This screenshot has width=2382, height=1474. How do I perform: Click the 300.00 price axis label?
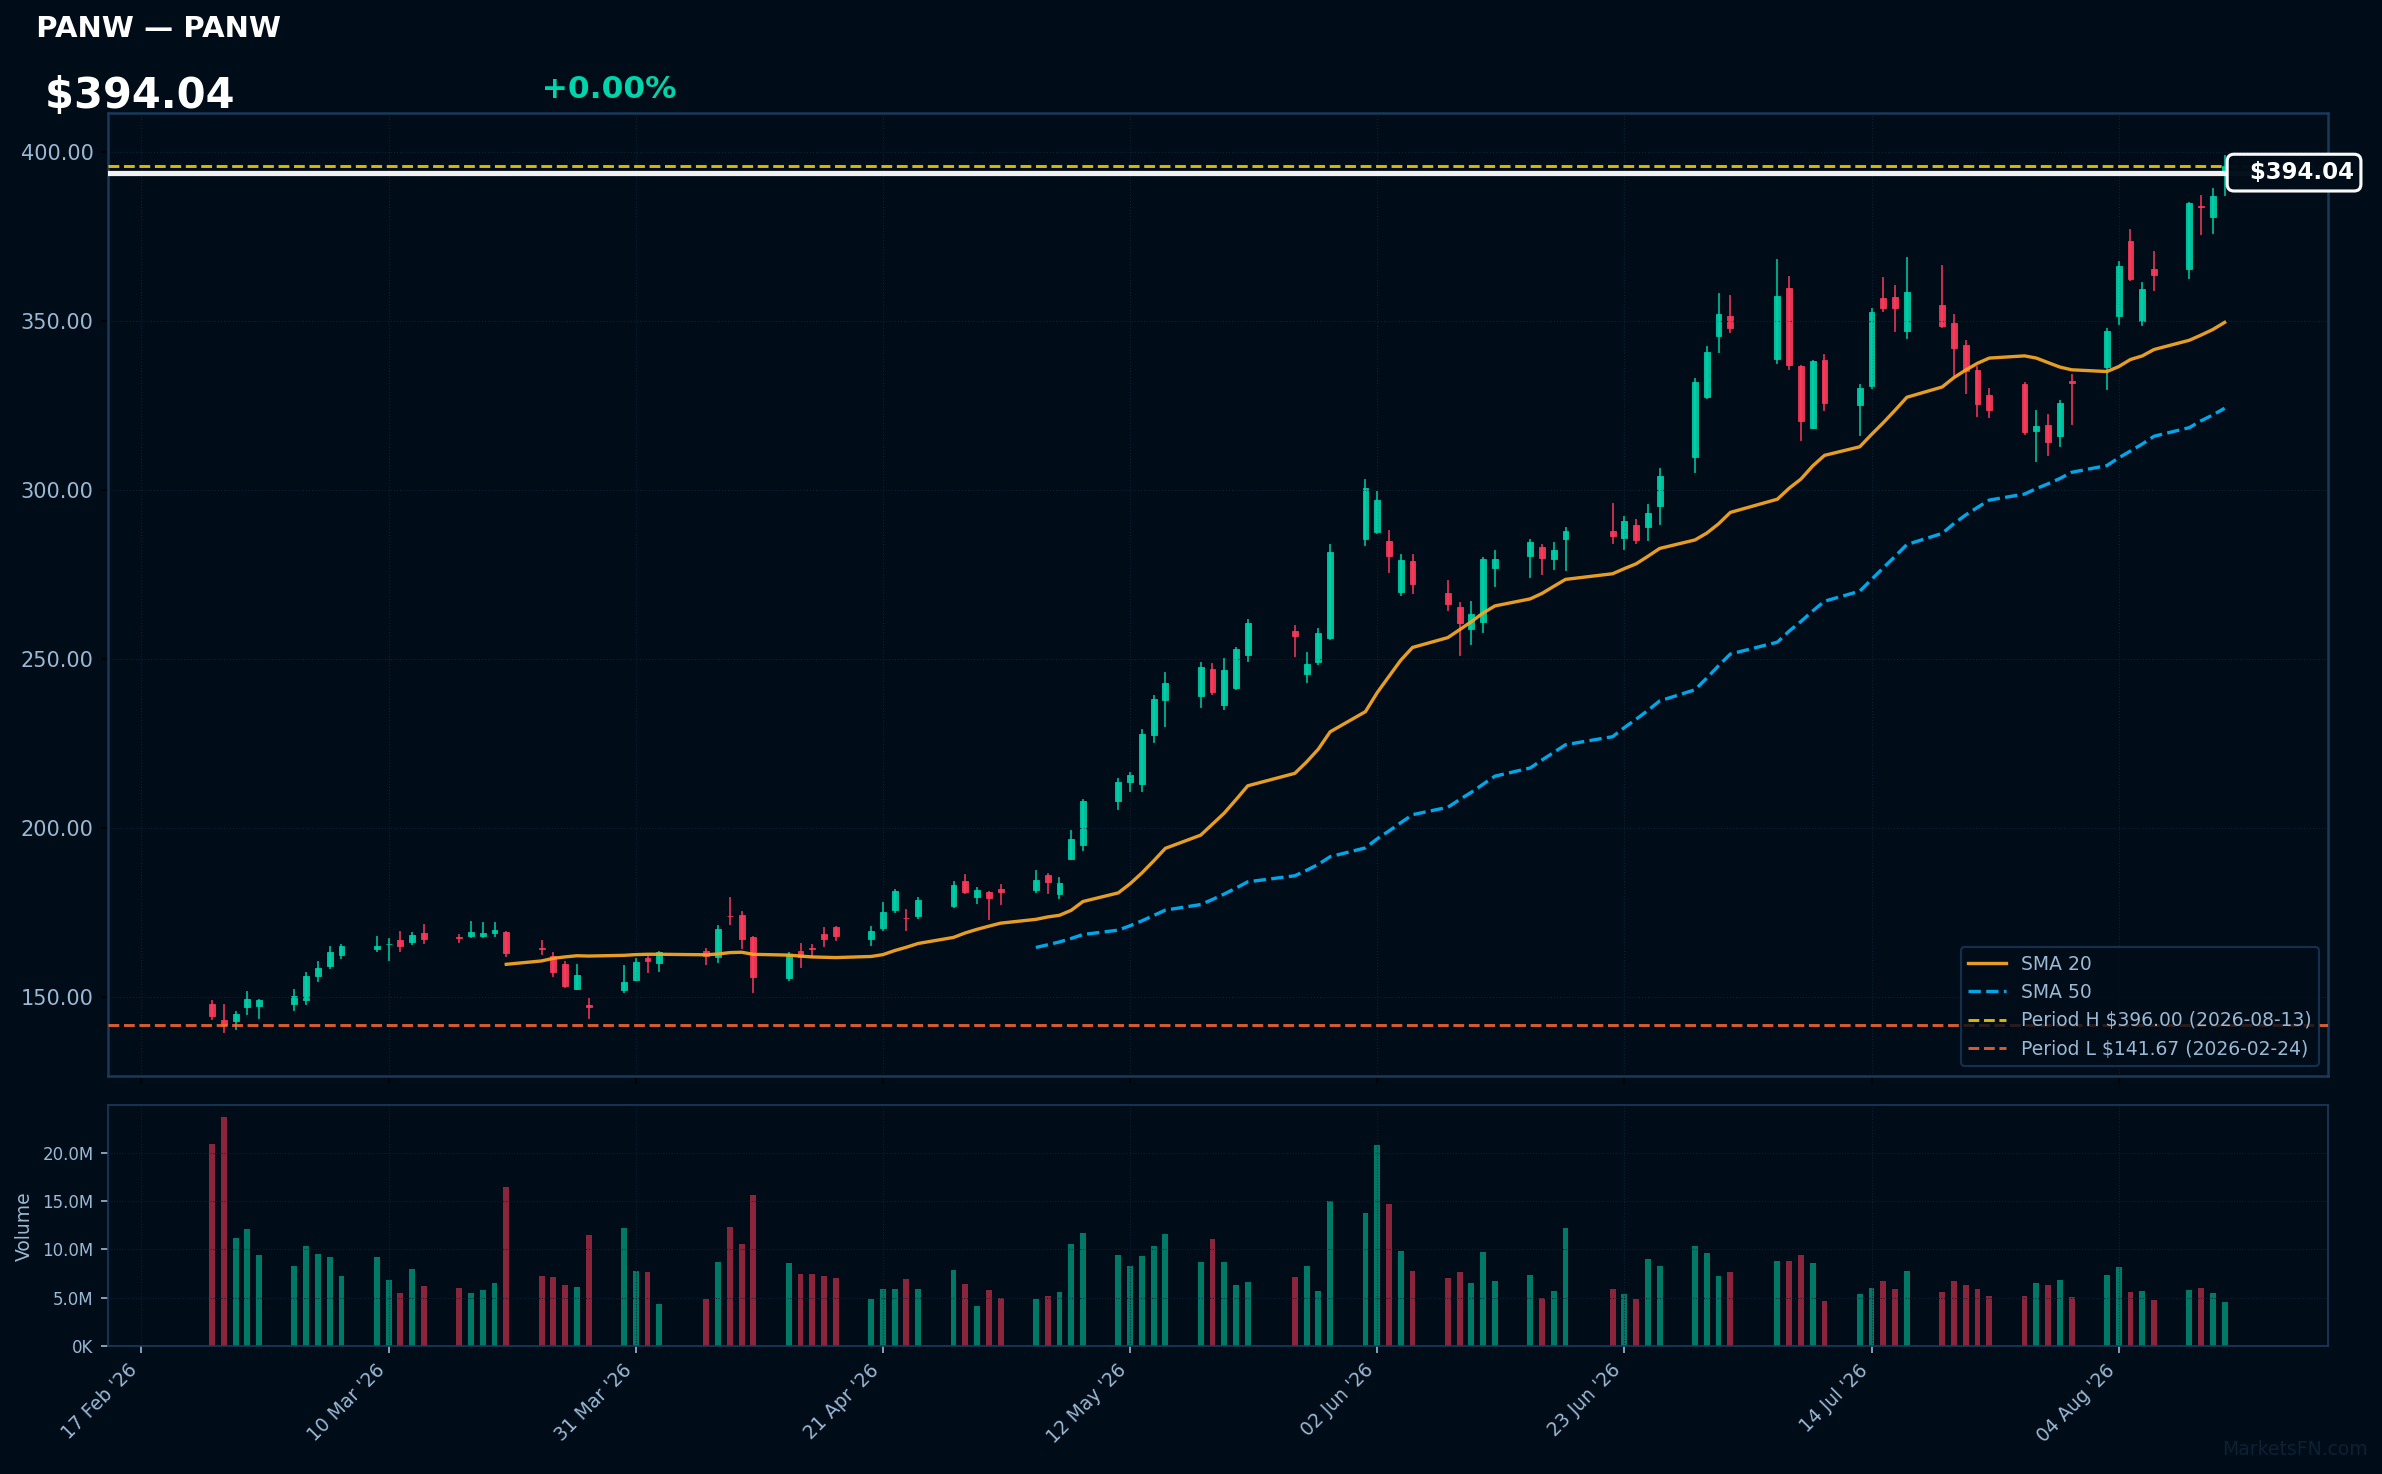click(57, 491)
